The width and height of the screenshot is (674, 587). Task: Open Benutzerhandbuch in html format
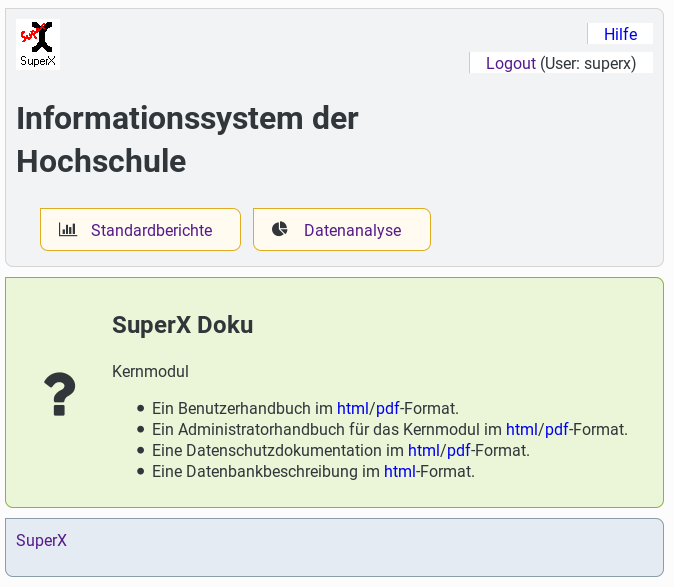(x=352, y=408)
